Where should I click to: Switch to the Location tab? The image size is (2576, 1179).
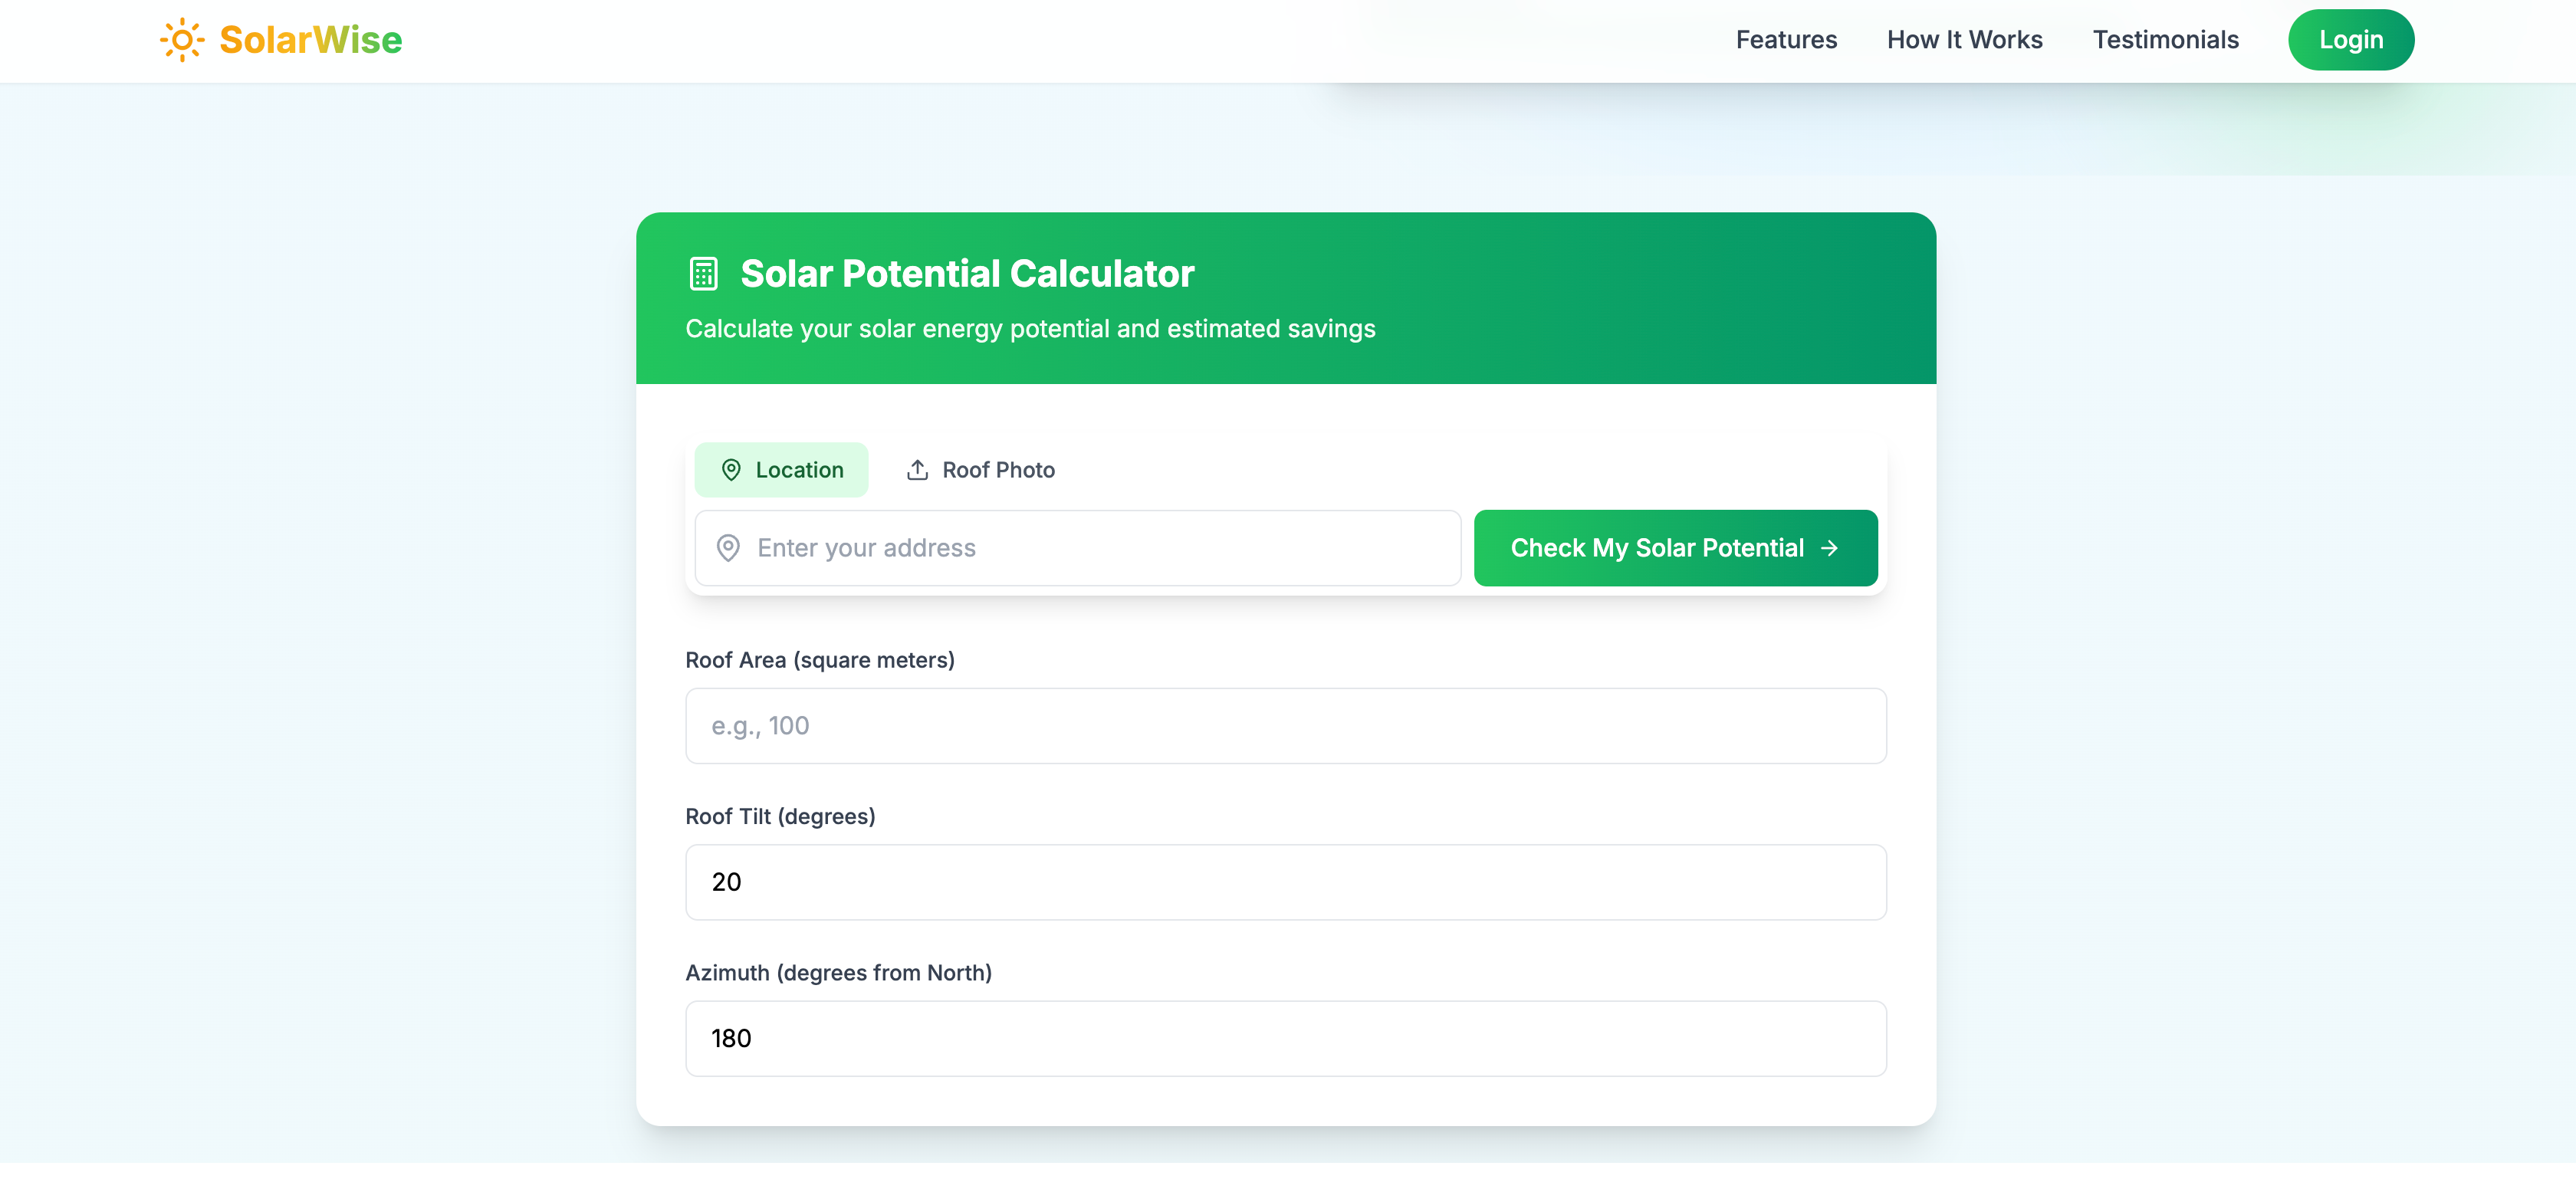tap(781, 470)
